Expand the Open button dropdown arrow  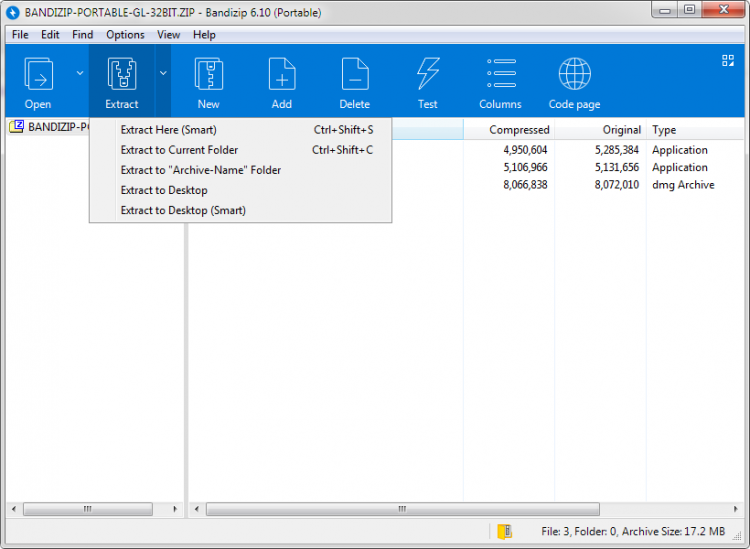[80, 73]
